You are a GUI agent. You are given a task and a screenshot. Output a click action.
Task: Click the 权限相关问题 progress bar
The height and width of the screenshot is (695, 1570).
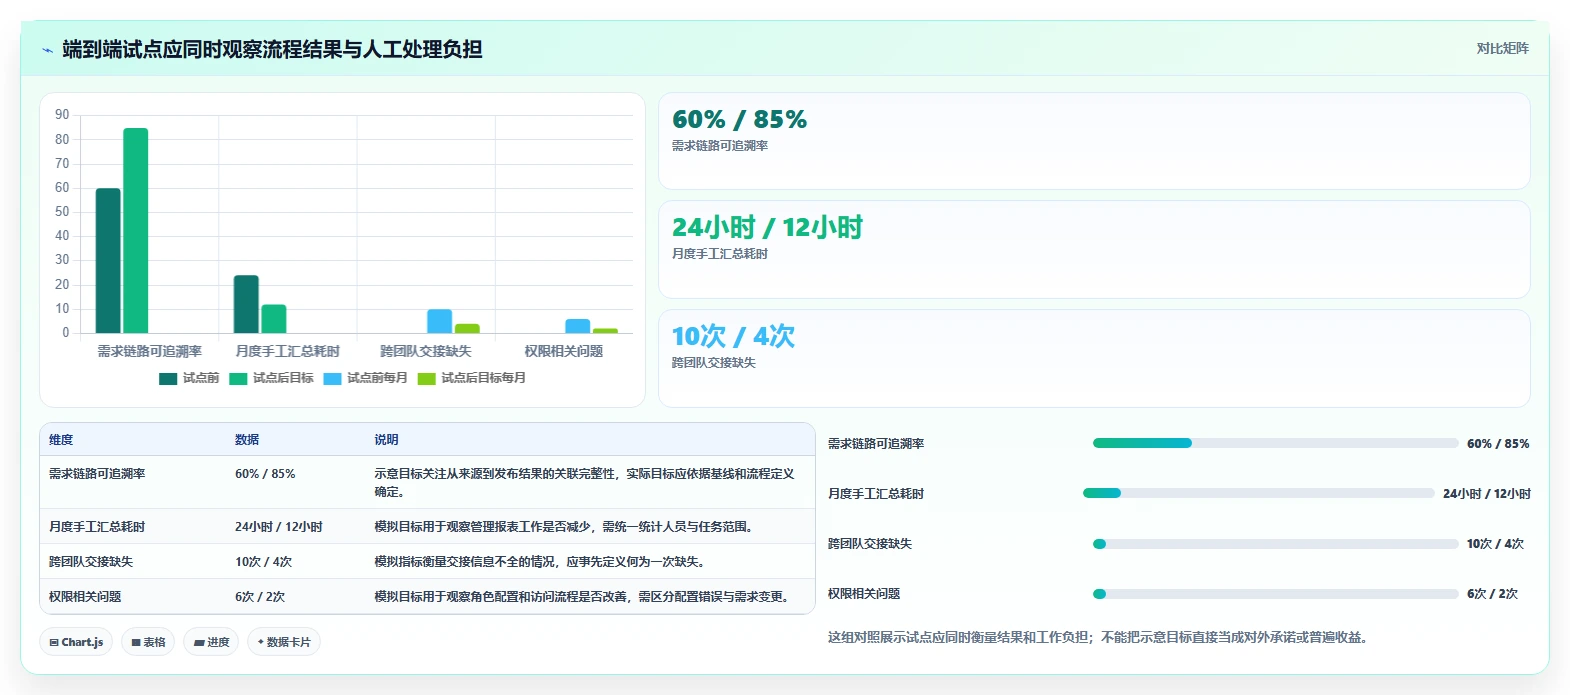pyautogui.click(x=1275, y=594)
